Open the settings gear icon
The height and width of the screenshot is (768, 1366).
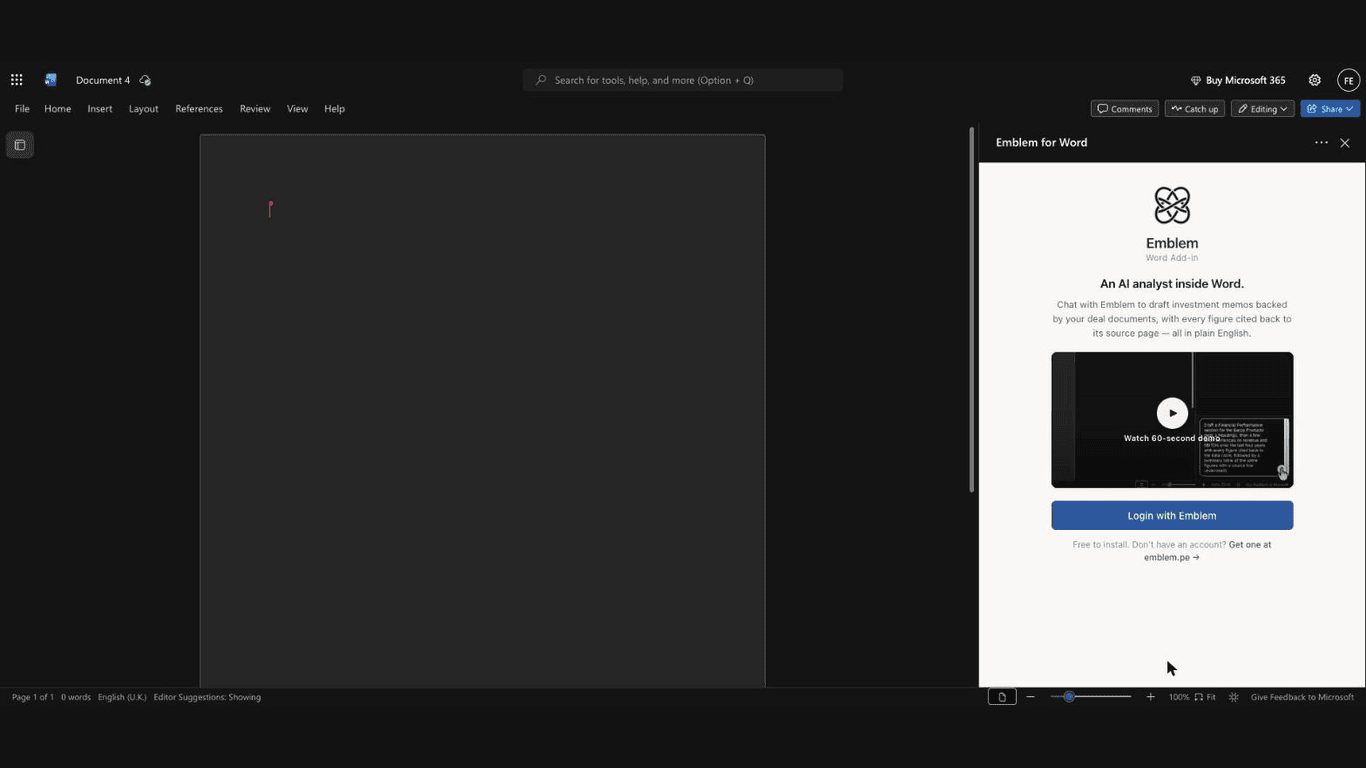(x=1315, y=80)
